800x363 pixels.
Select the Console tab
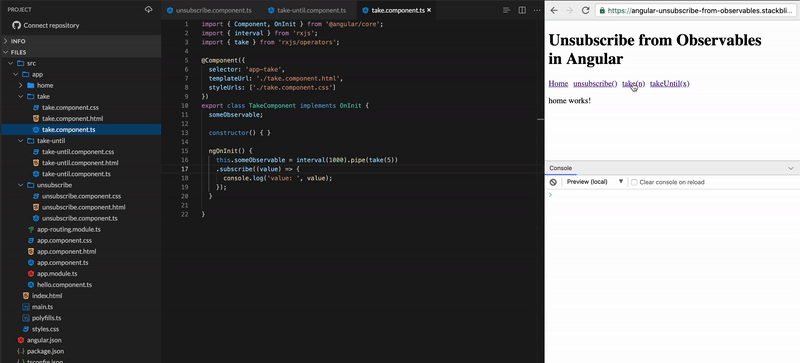pyautogui.click(x=560, y=168)
